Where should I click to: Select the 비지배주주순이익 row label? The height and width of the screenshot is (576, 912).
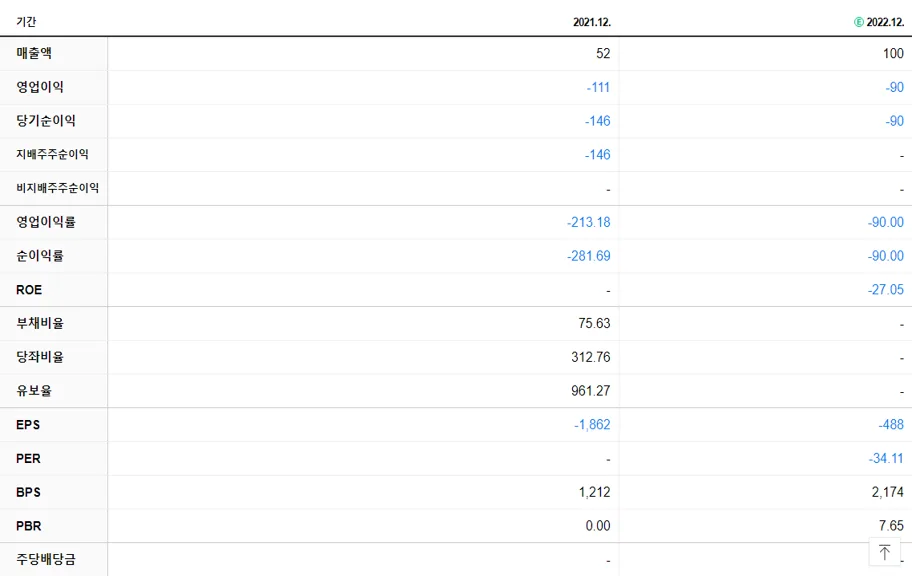point(58,189)
